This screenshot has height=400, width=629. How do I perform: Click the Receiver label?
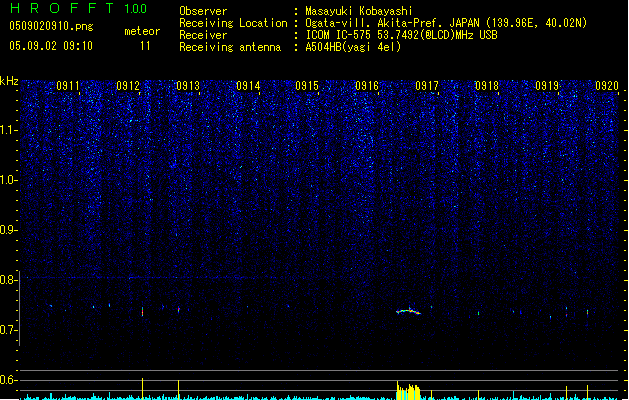[x=203, y=35]
